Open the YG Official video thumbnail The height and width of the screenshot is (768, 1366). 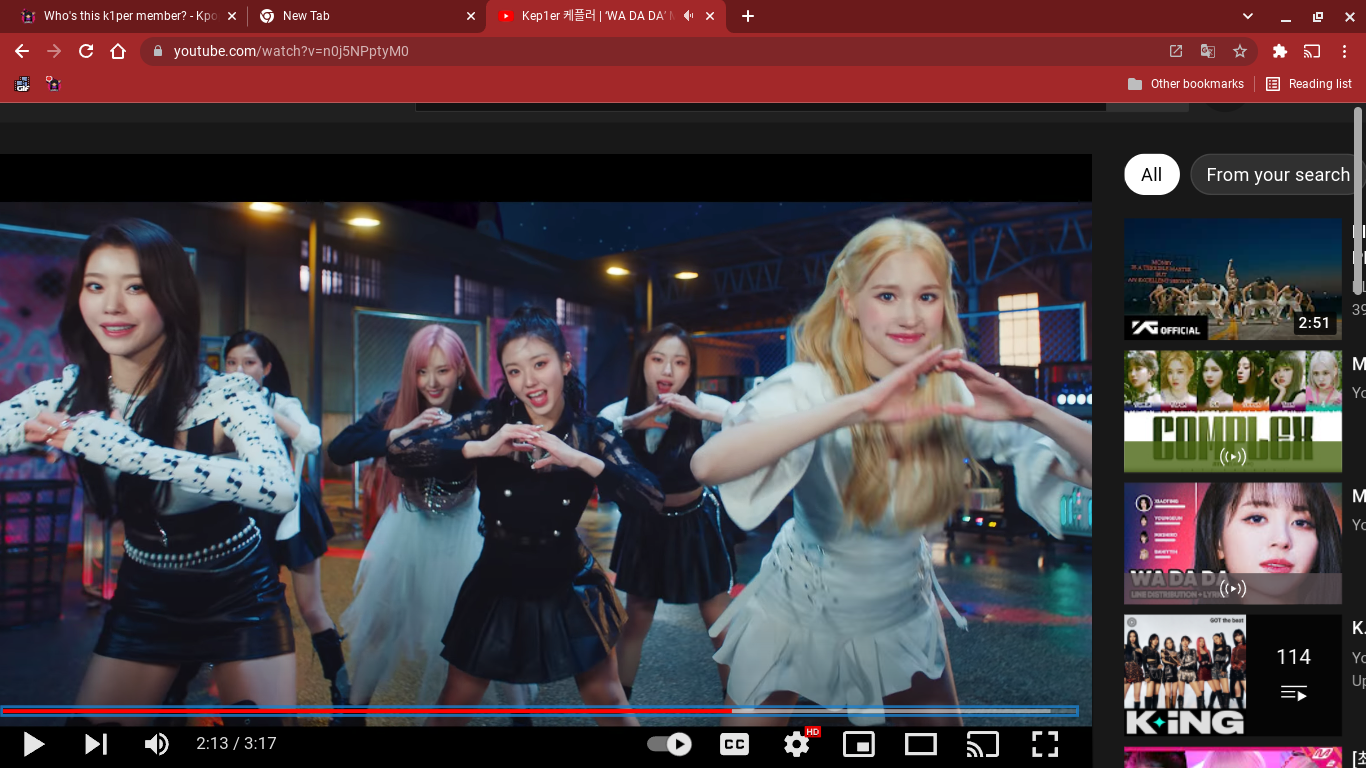(x=1232, y=280)
